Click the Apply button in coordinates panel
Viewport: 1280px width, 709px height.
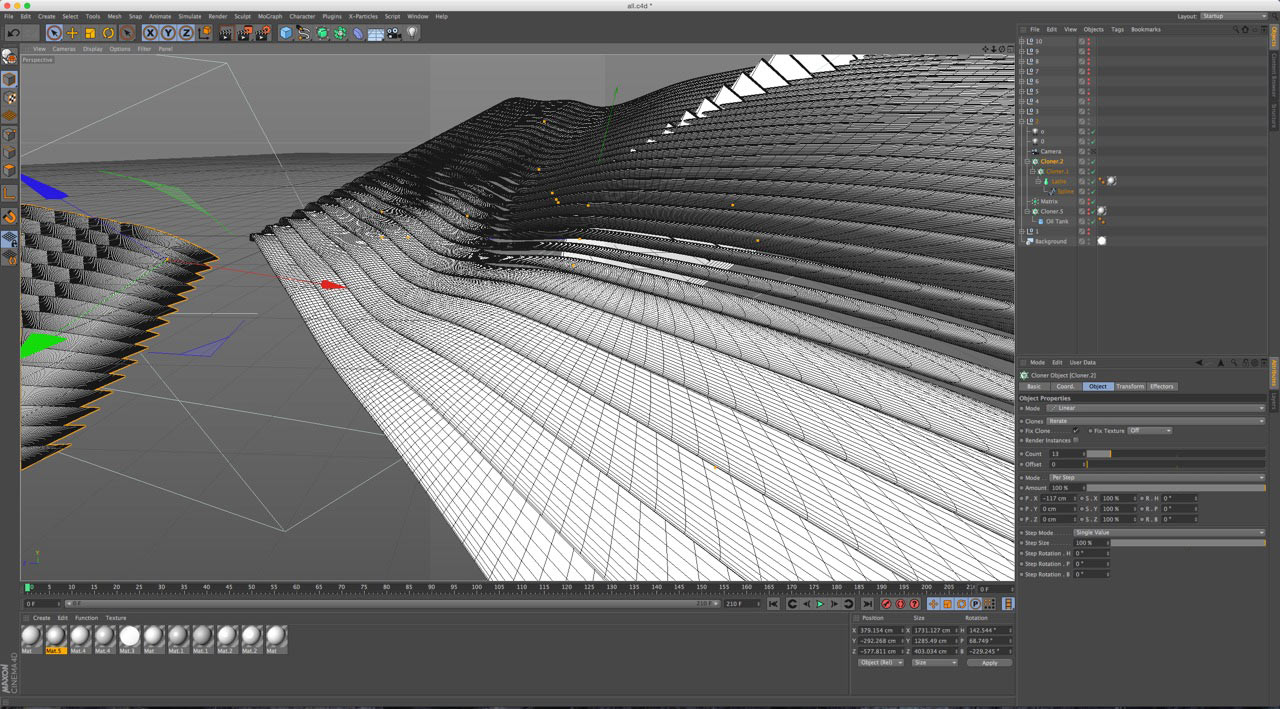point(989,662)
